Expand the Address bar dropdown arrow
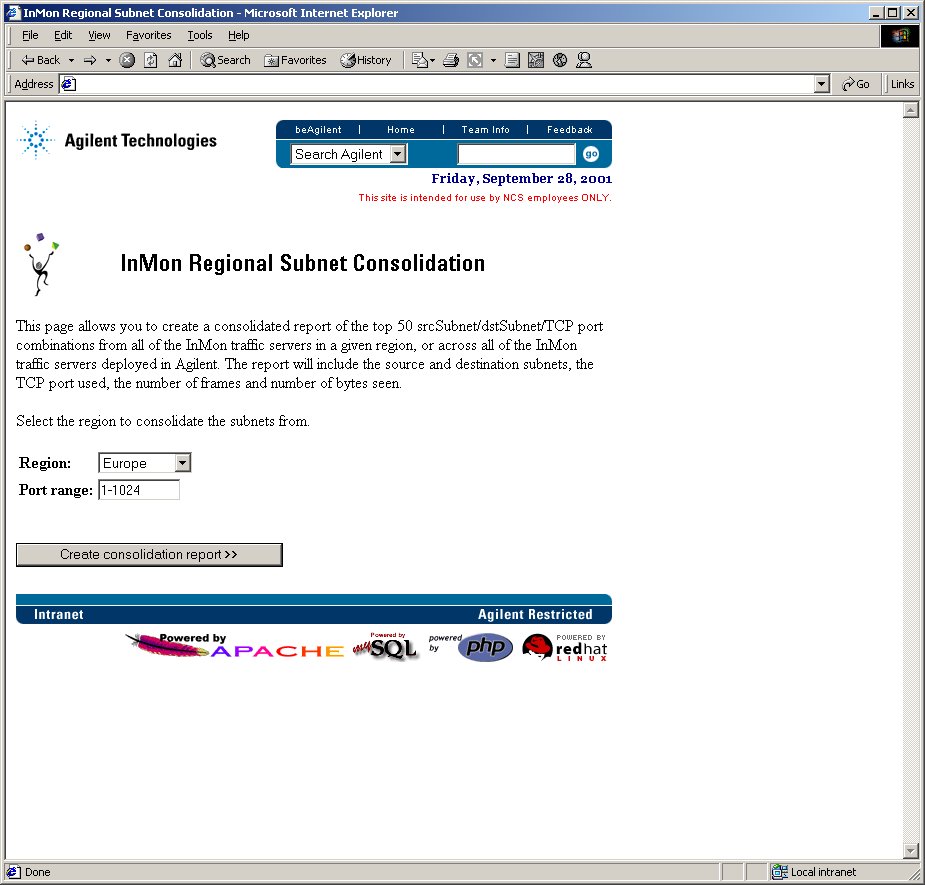 [822, 84]
